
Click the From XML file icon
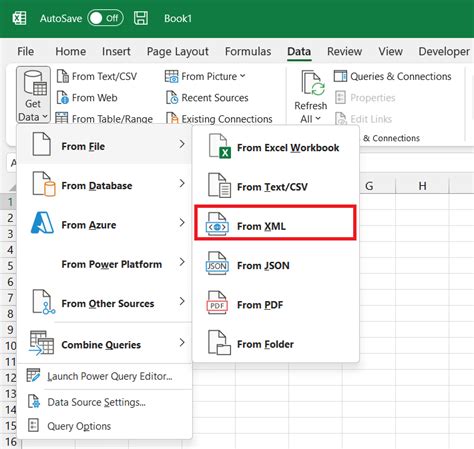click(x=217, y=224)
